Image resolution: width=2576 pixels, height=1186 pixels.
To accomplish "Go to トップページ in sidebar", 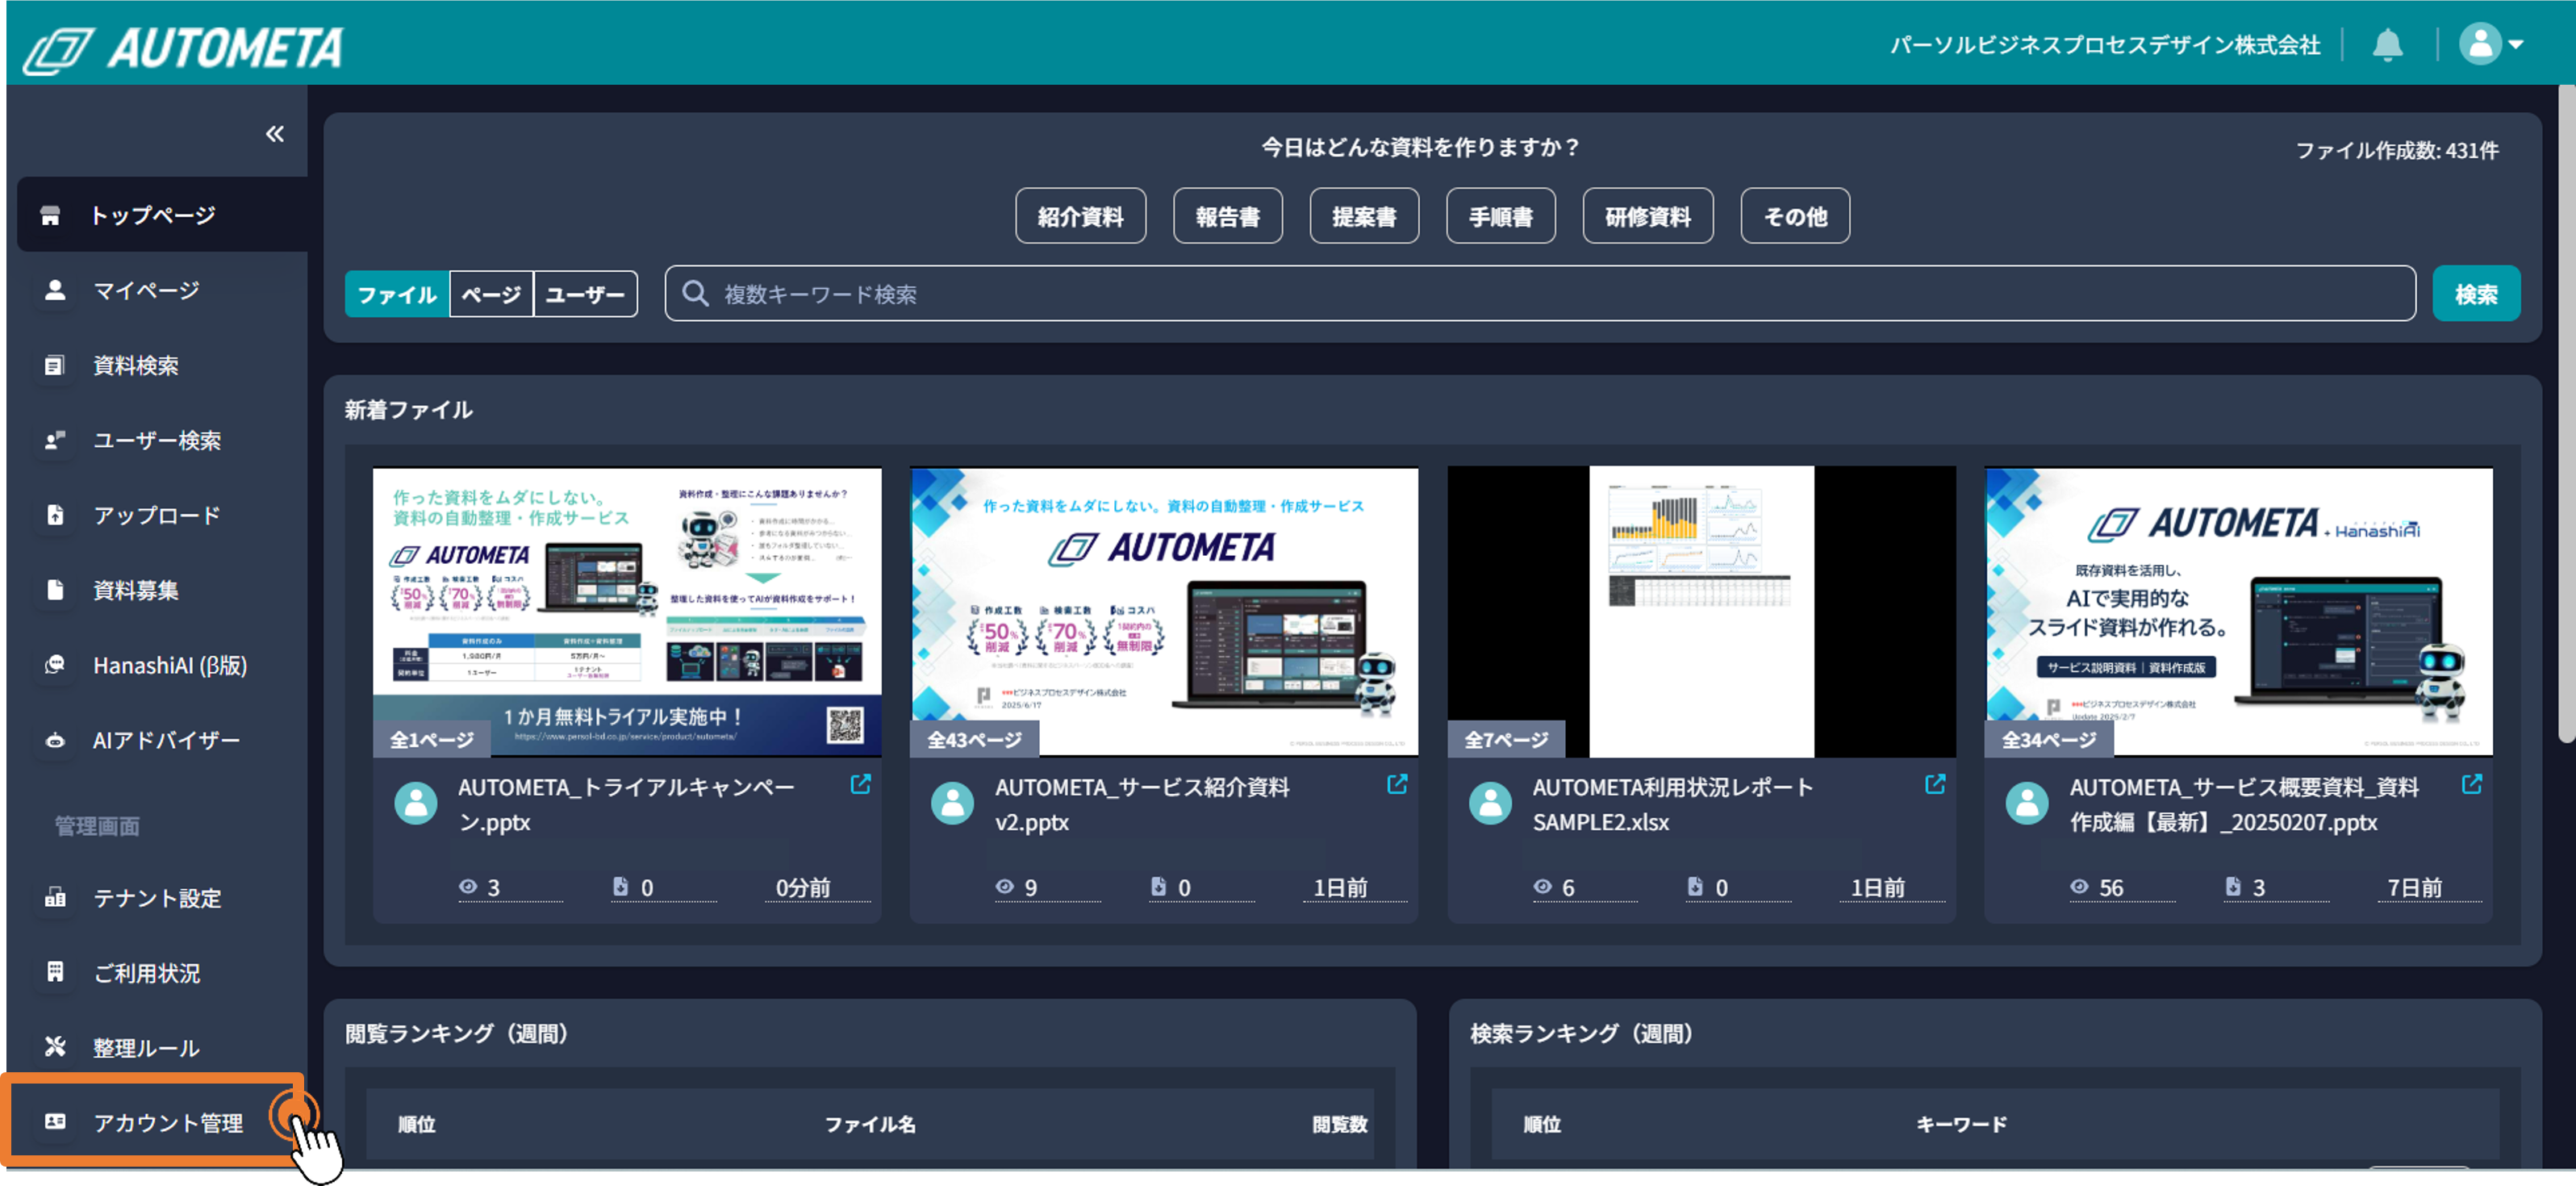I will coord(162,215).
